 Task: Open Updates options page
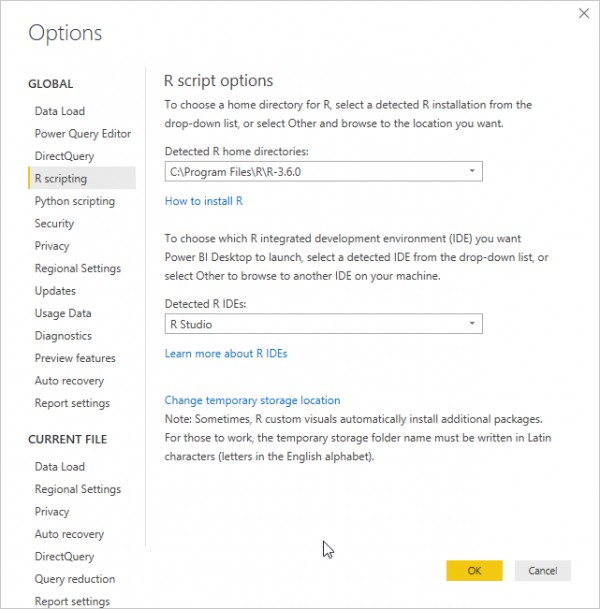point(55,291)
